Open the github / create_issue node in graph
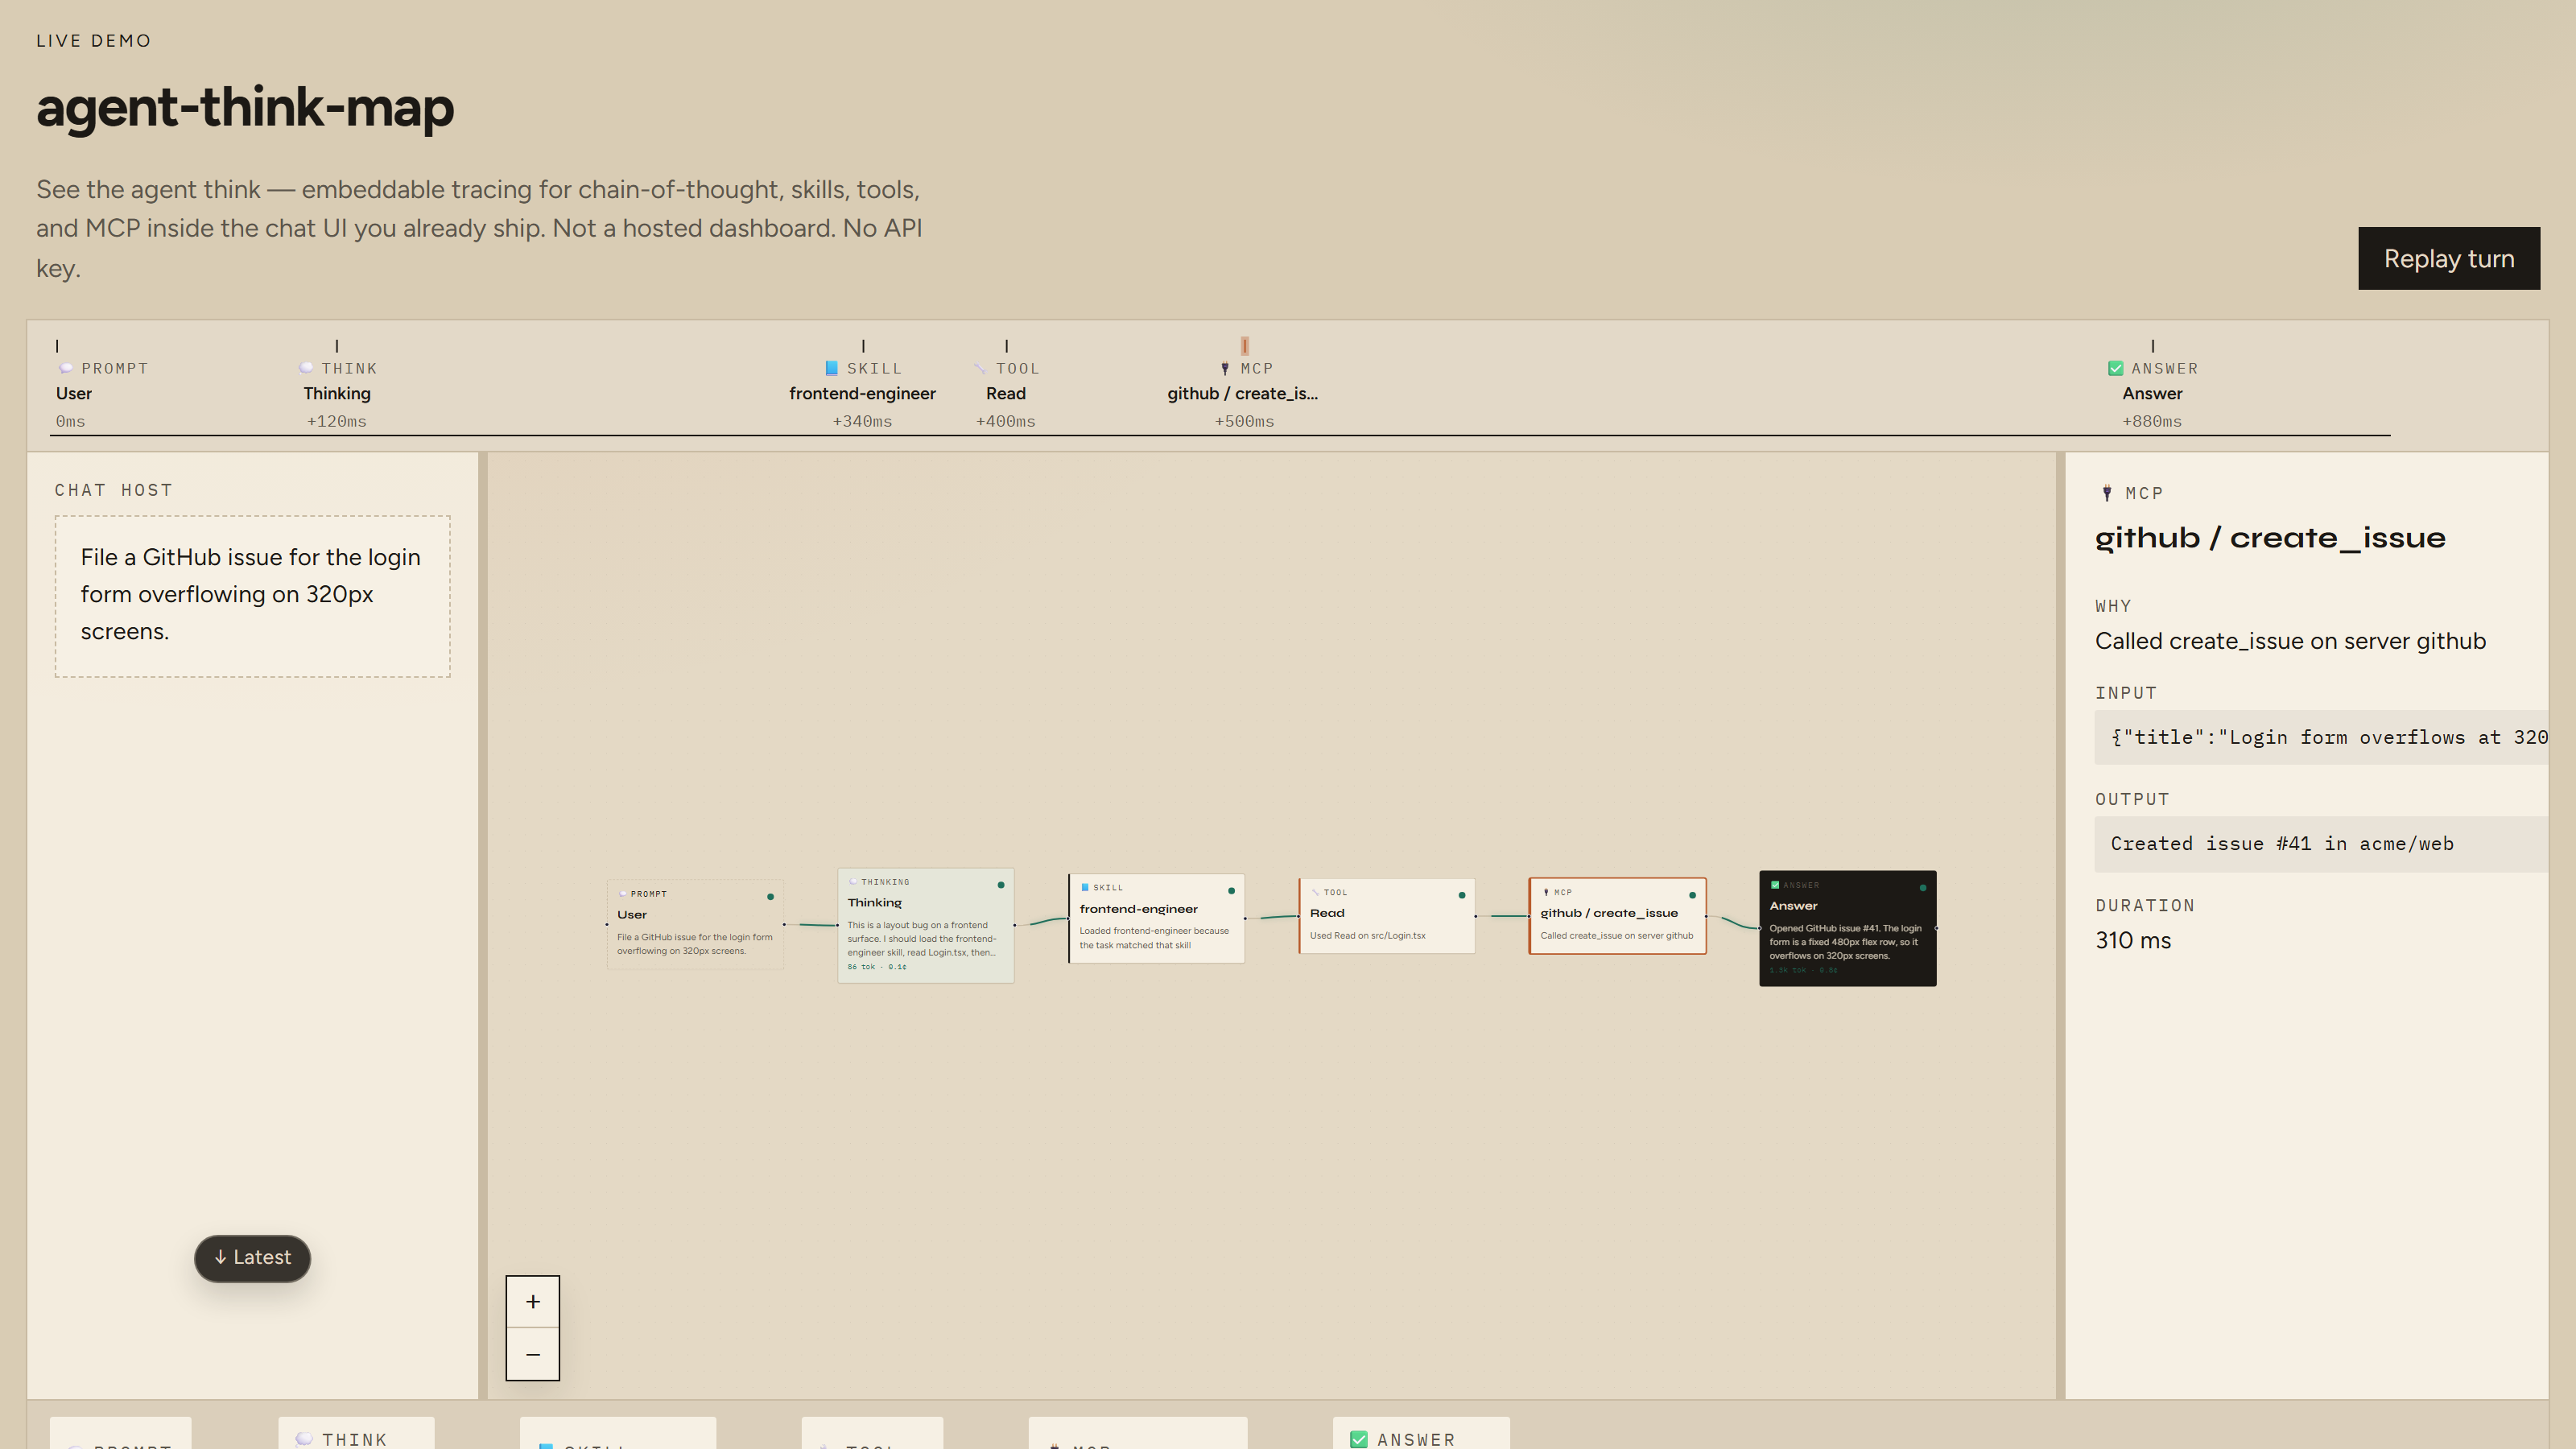Image resolution: width=2576 pixels, height=1449 pixels. tap(1617, 916)
